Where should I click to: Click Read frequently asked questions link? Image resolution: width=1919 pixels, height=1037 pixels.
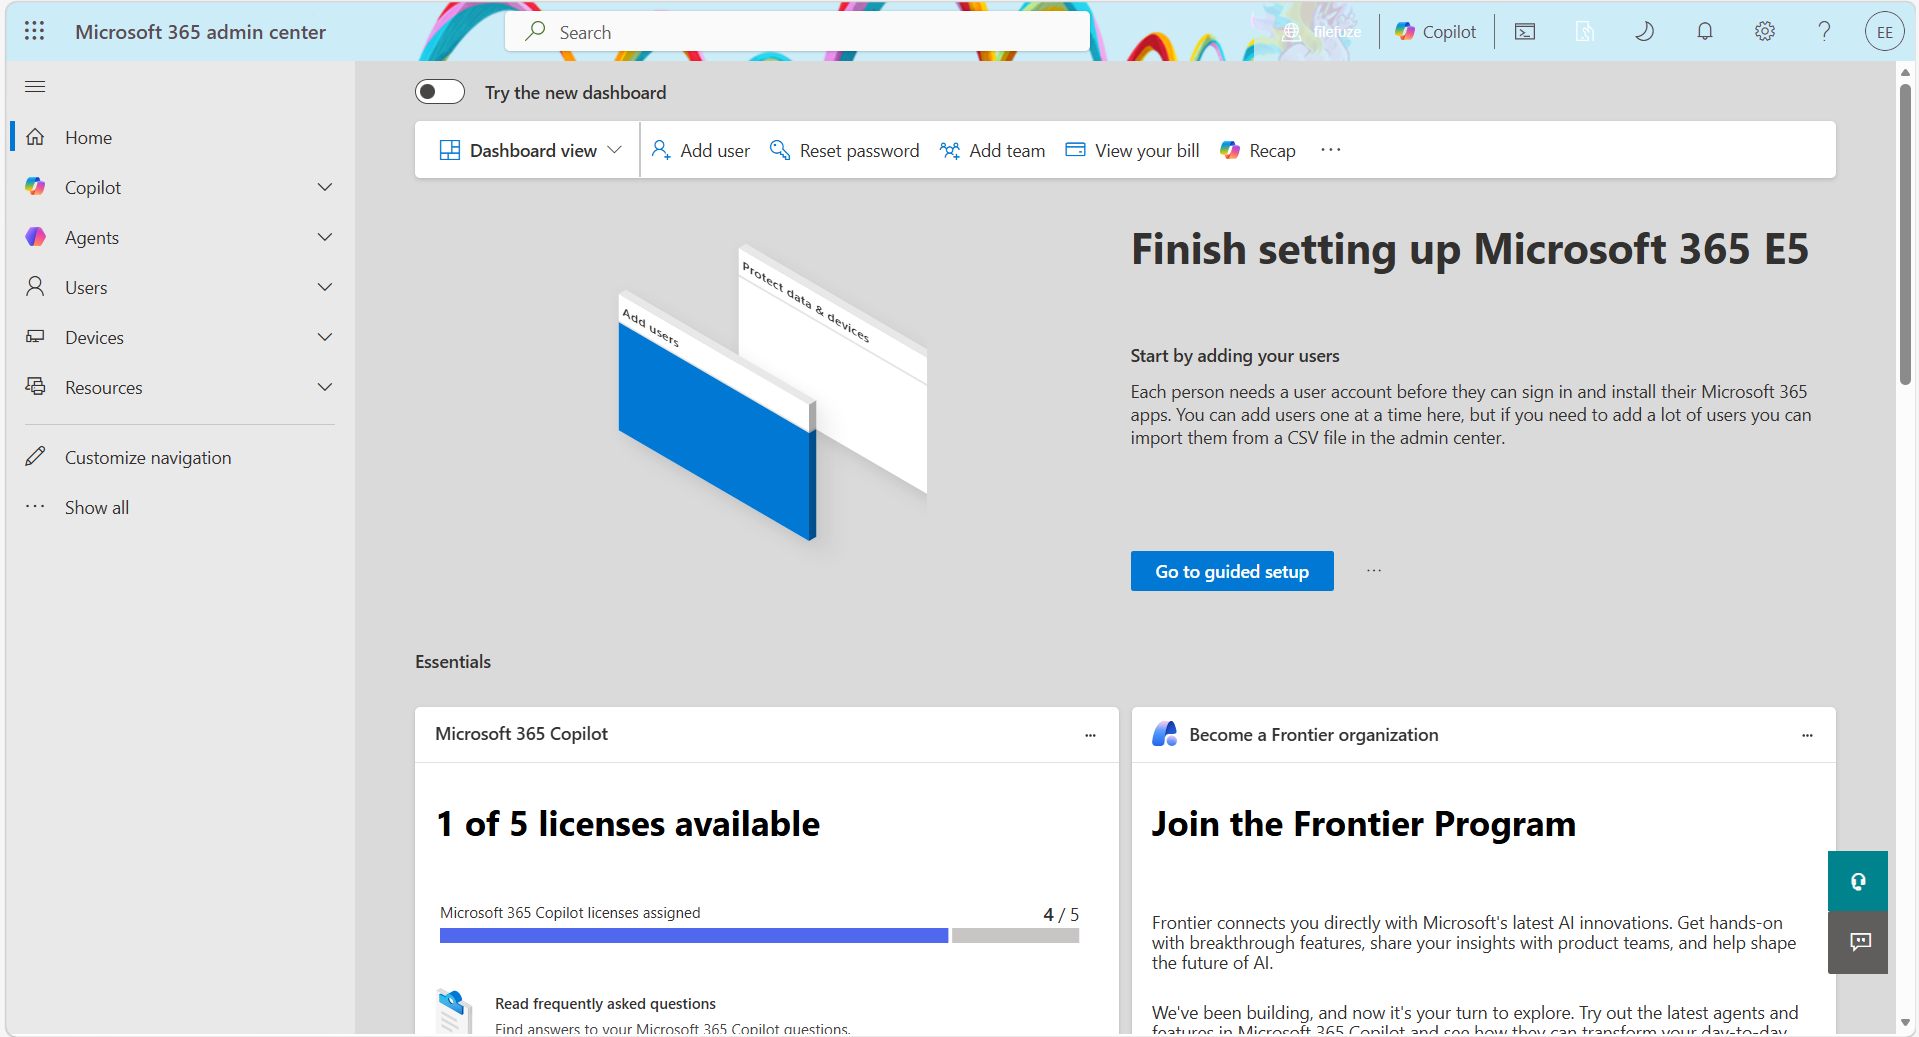(x=605, y=1003)
